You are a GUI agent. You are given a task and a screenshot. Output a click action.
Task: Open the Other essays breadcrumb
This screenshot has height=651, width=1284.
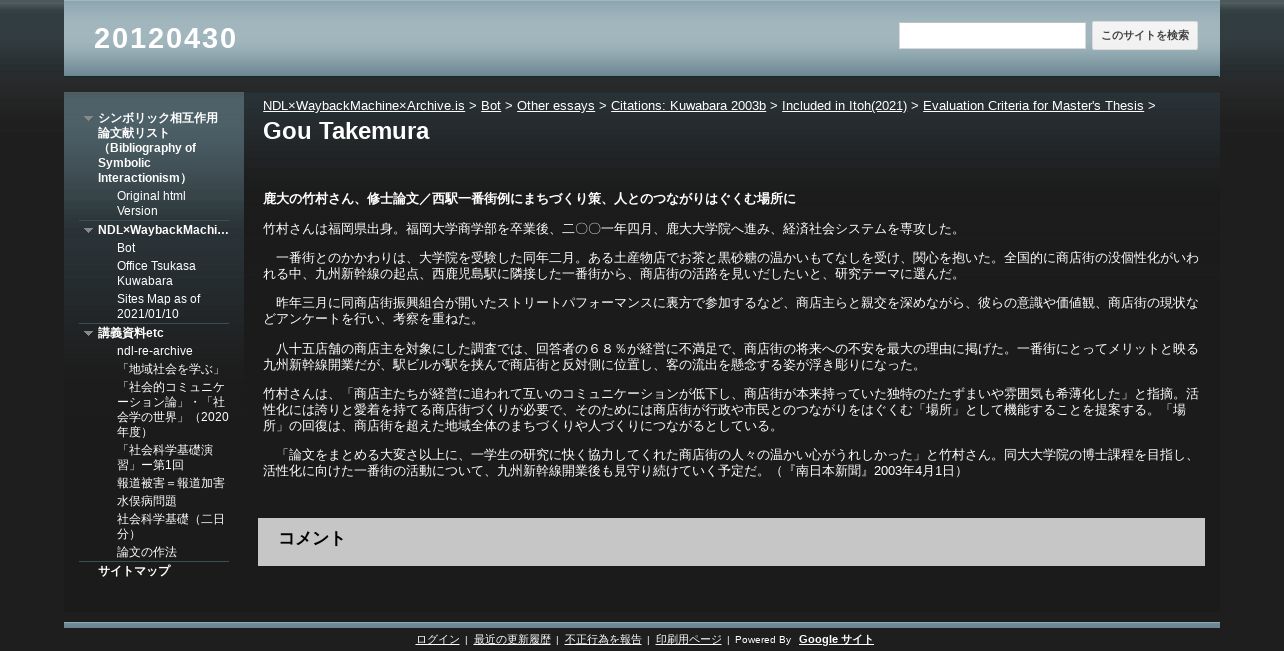[x=556, y=105]
